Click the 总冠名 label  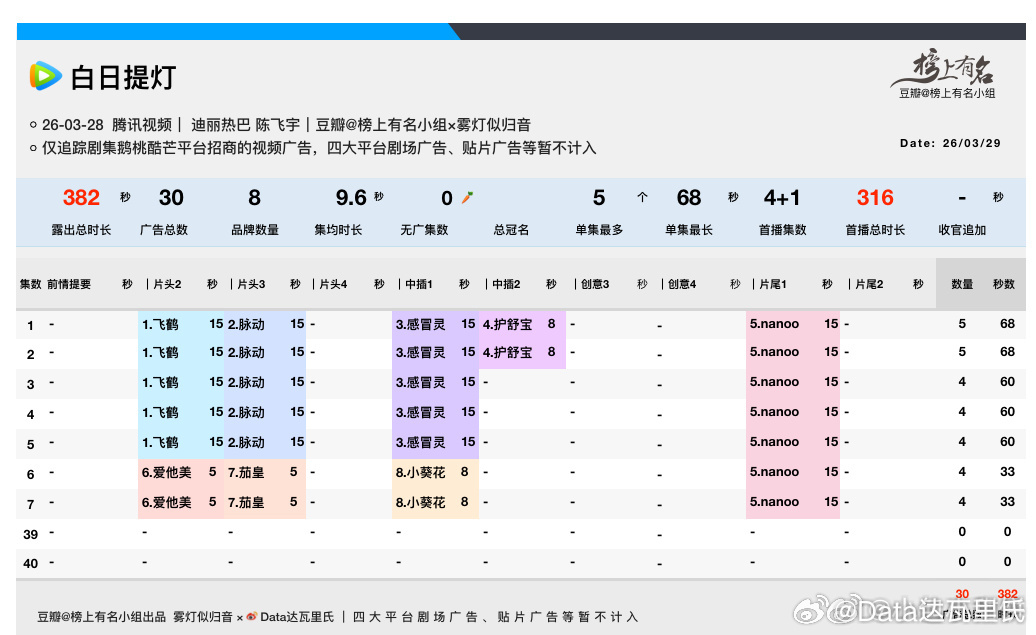pyautogui.click(x=511, y=230)
